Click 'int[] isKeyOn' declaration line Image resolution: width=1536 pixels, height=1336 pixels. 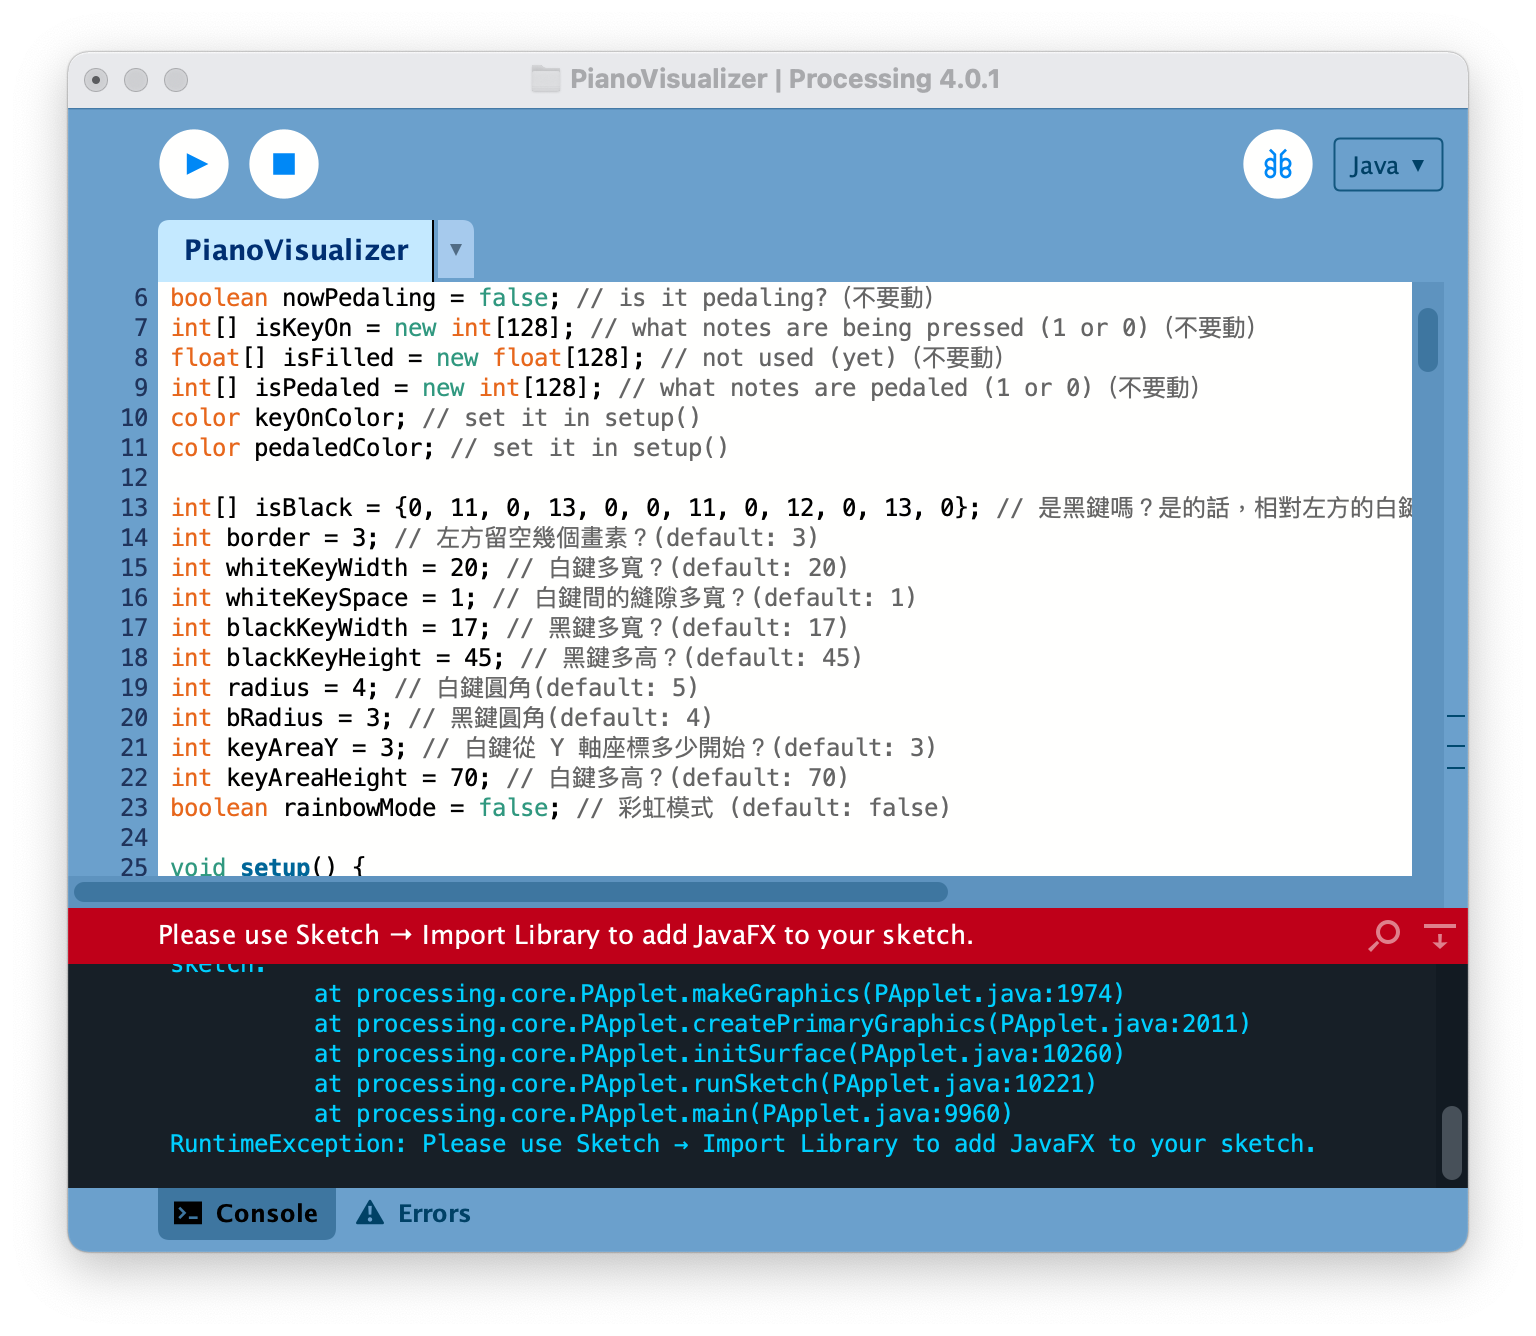point(713,328)
